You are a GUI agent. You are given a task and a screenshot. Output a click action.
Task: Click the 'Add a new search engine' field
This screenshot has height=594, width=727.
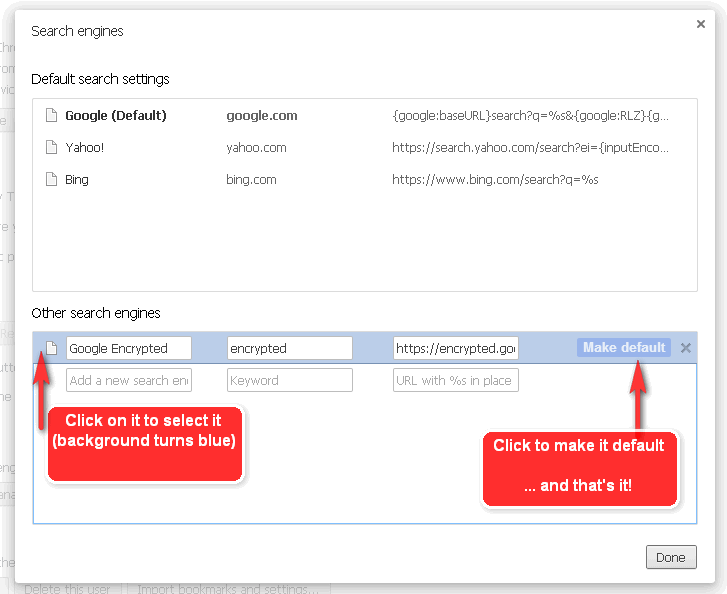click(x=129, y=380)
